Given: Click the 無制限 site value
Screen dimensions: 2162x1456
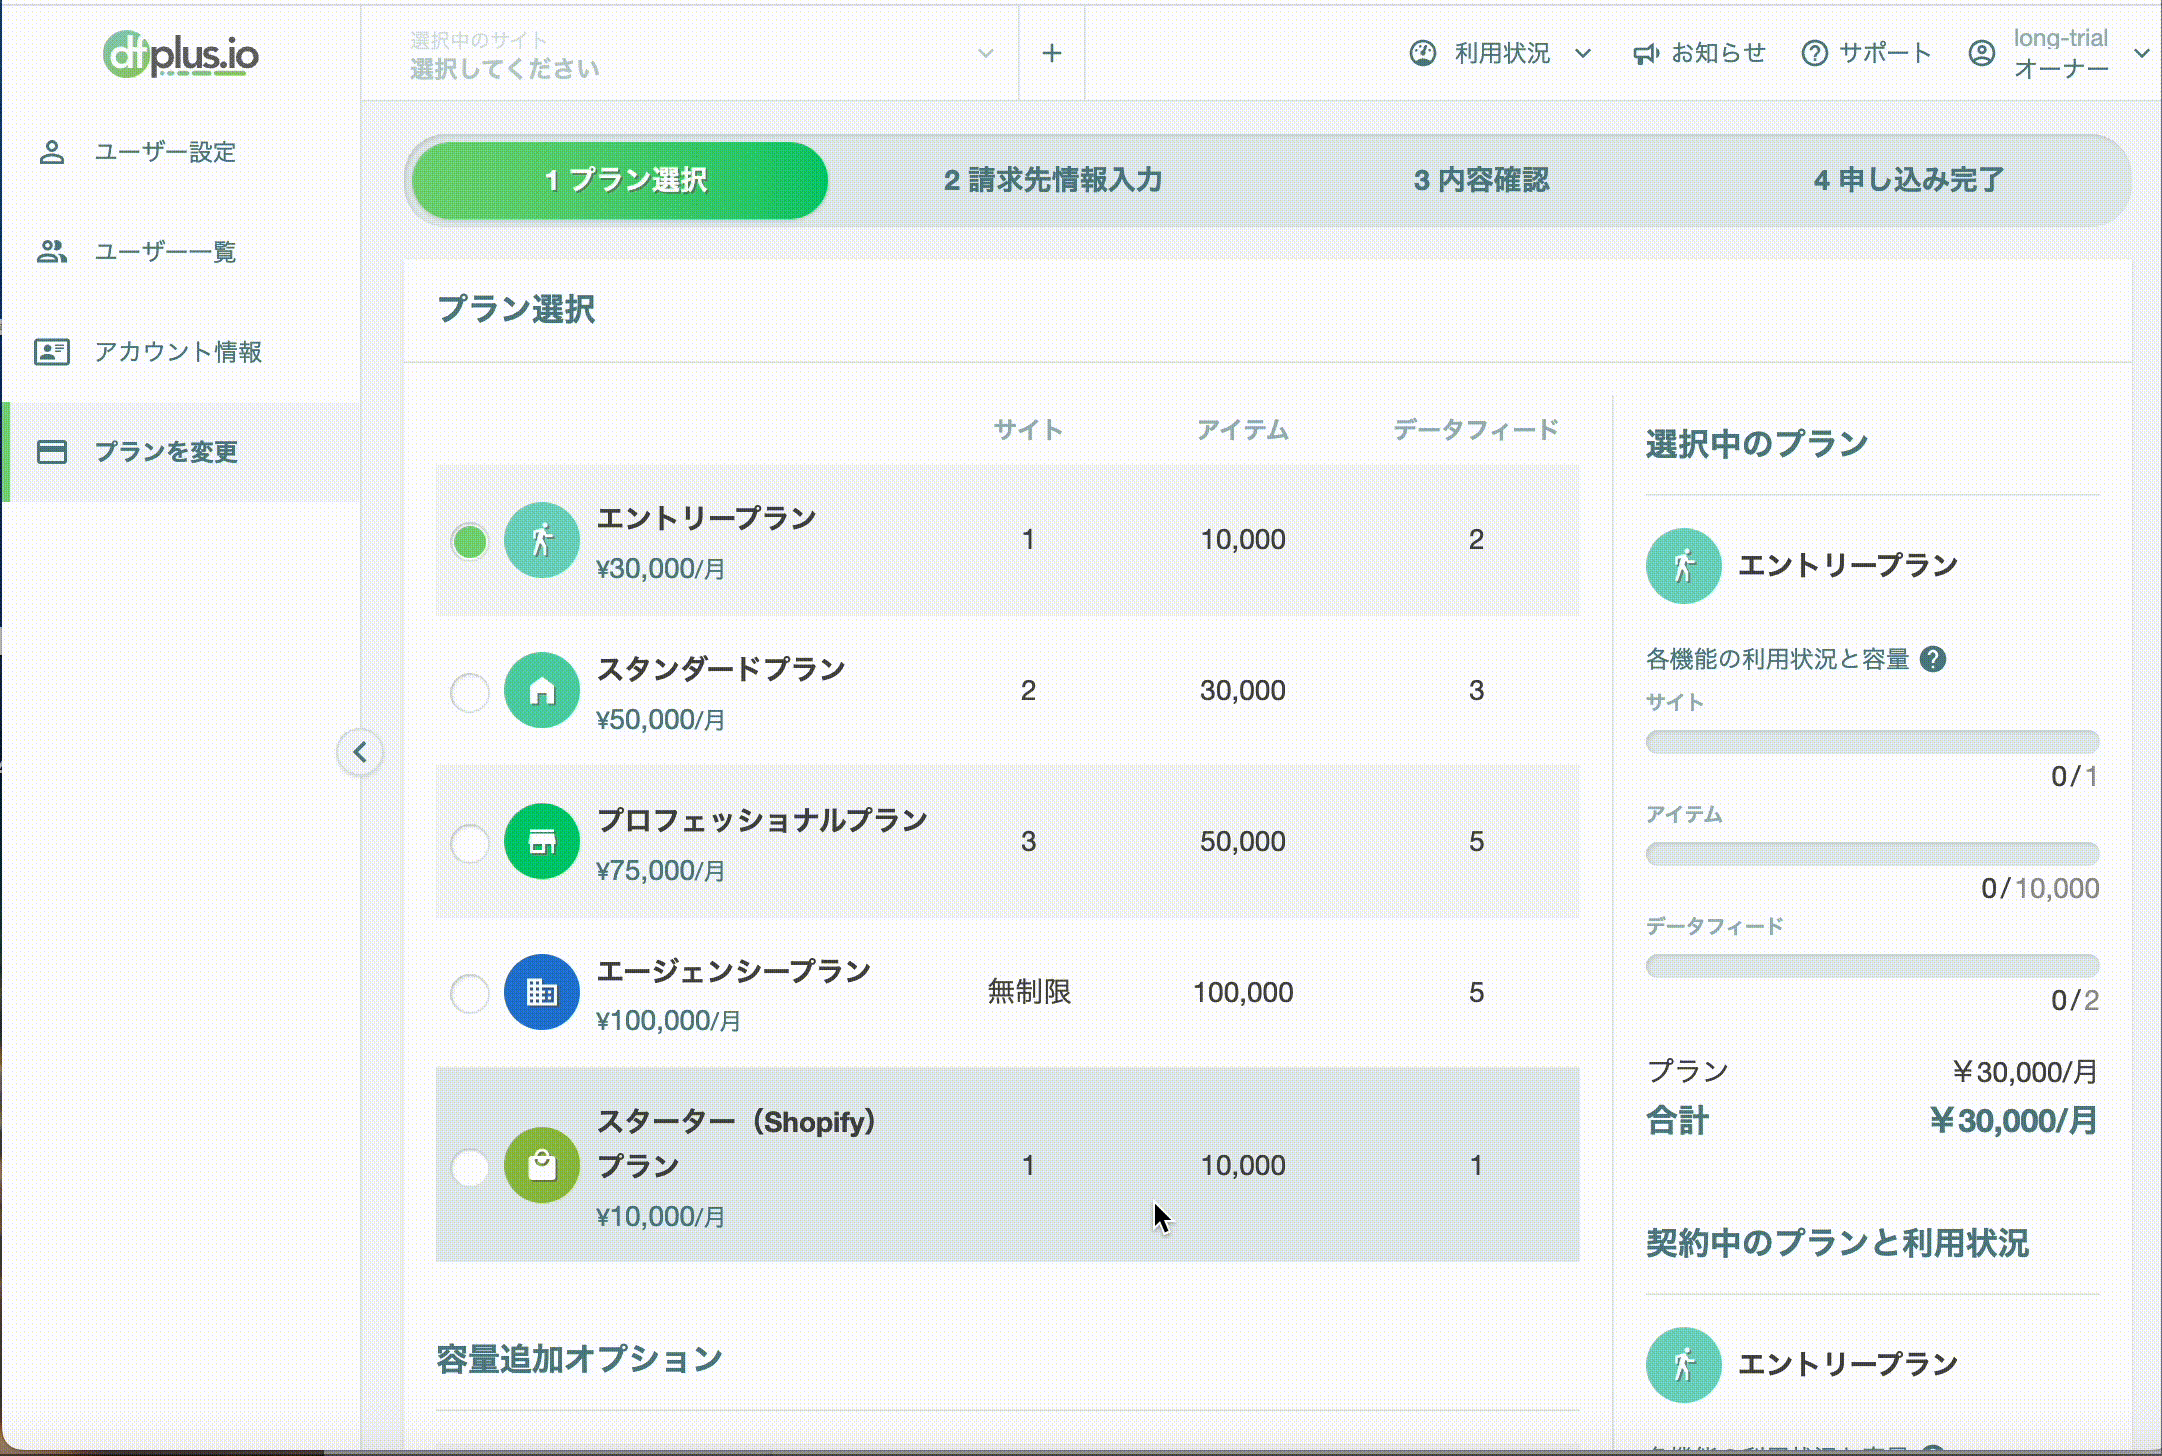Looking at the screenshot, I should 1029,992.
